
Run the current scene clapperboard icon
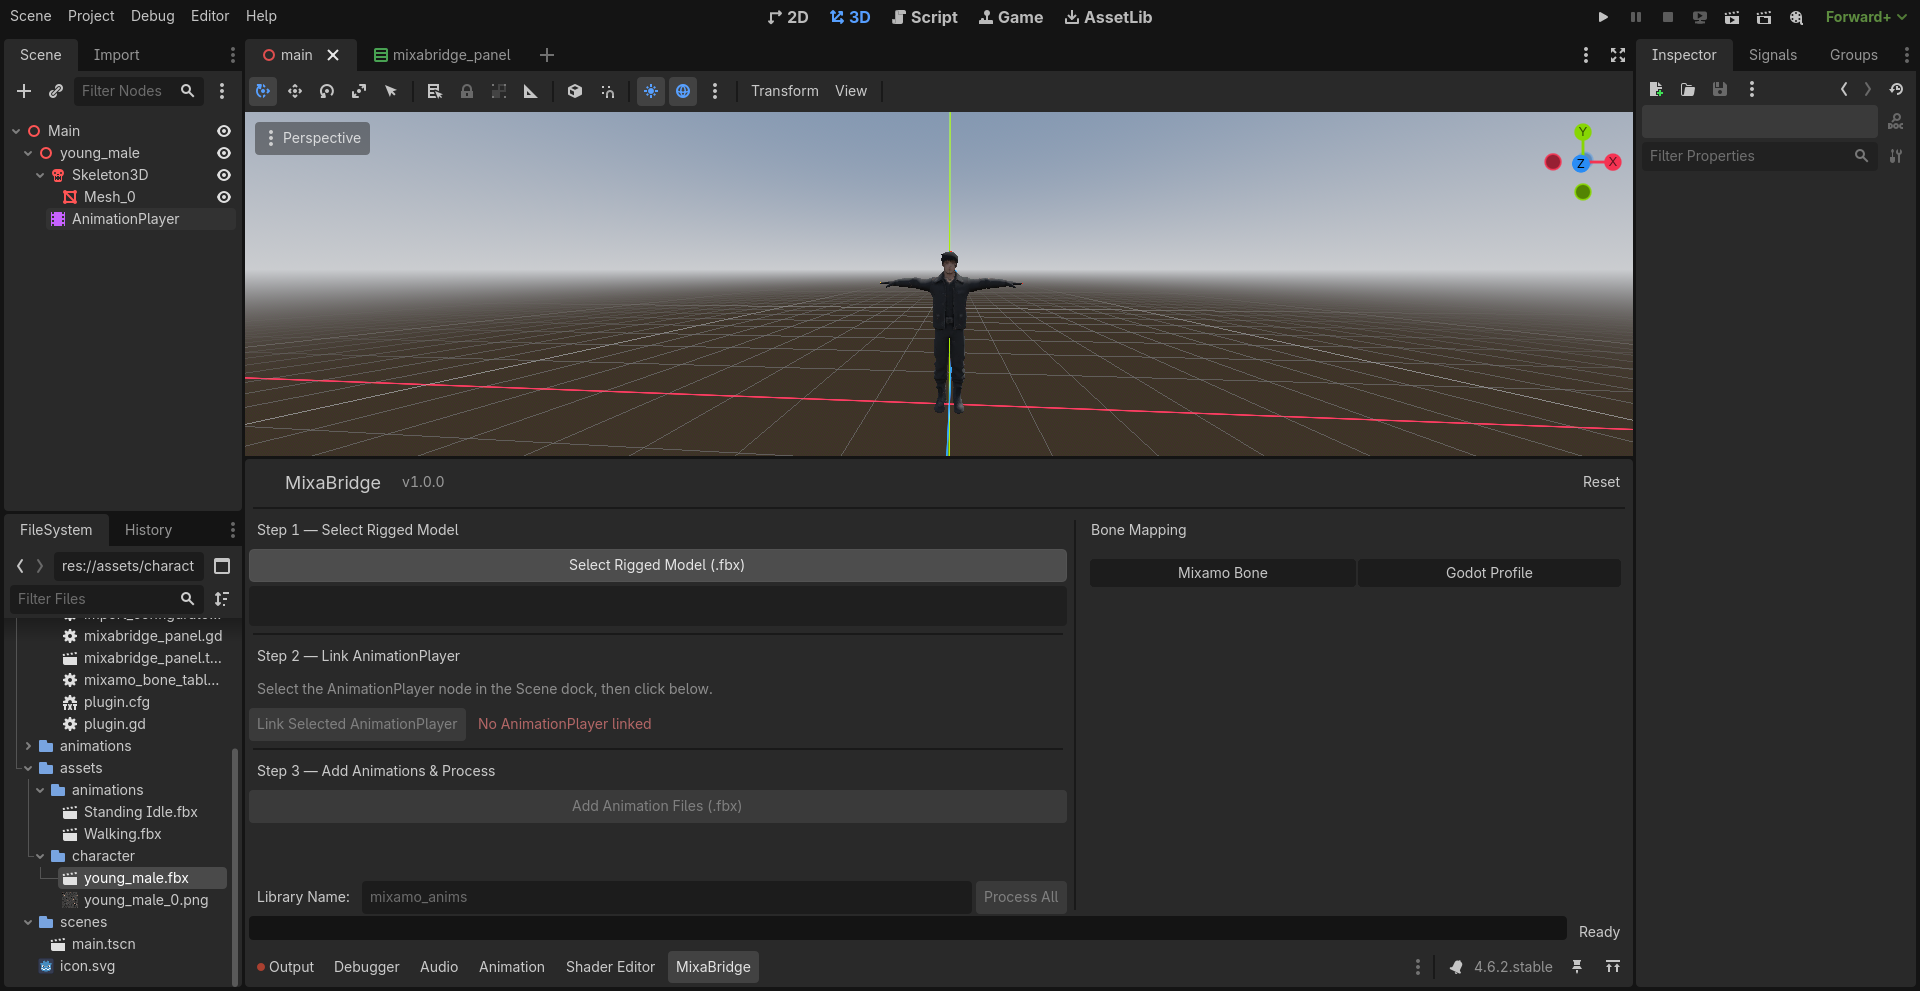[1732, 17]
